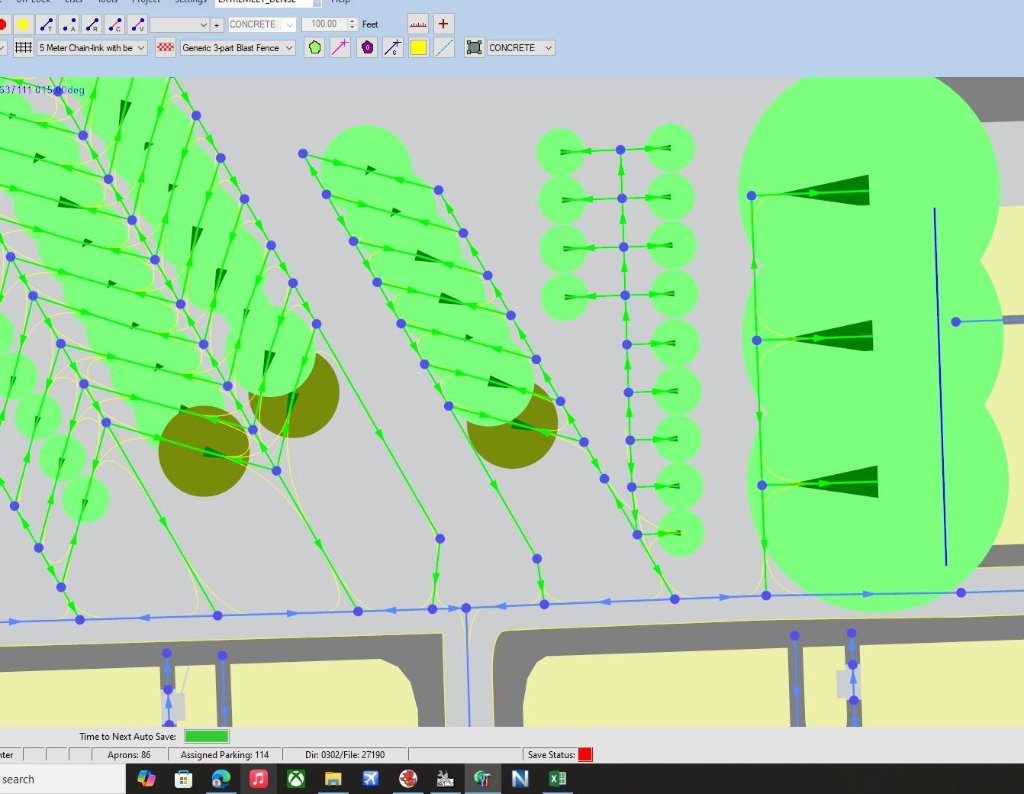This screenshot has width=1024, height=794.
Task: Select the red checkered blast fence icon
Action: click(x=165, y=47)
